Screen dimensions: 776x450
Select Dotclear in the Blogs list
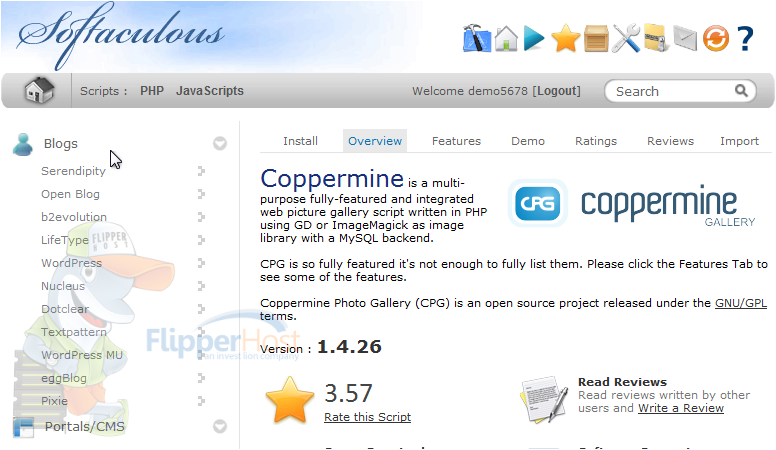click(65, 309)
